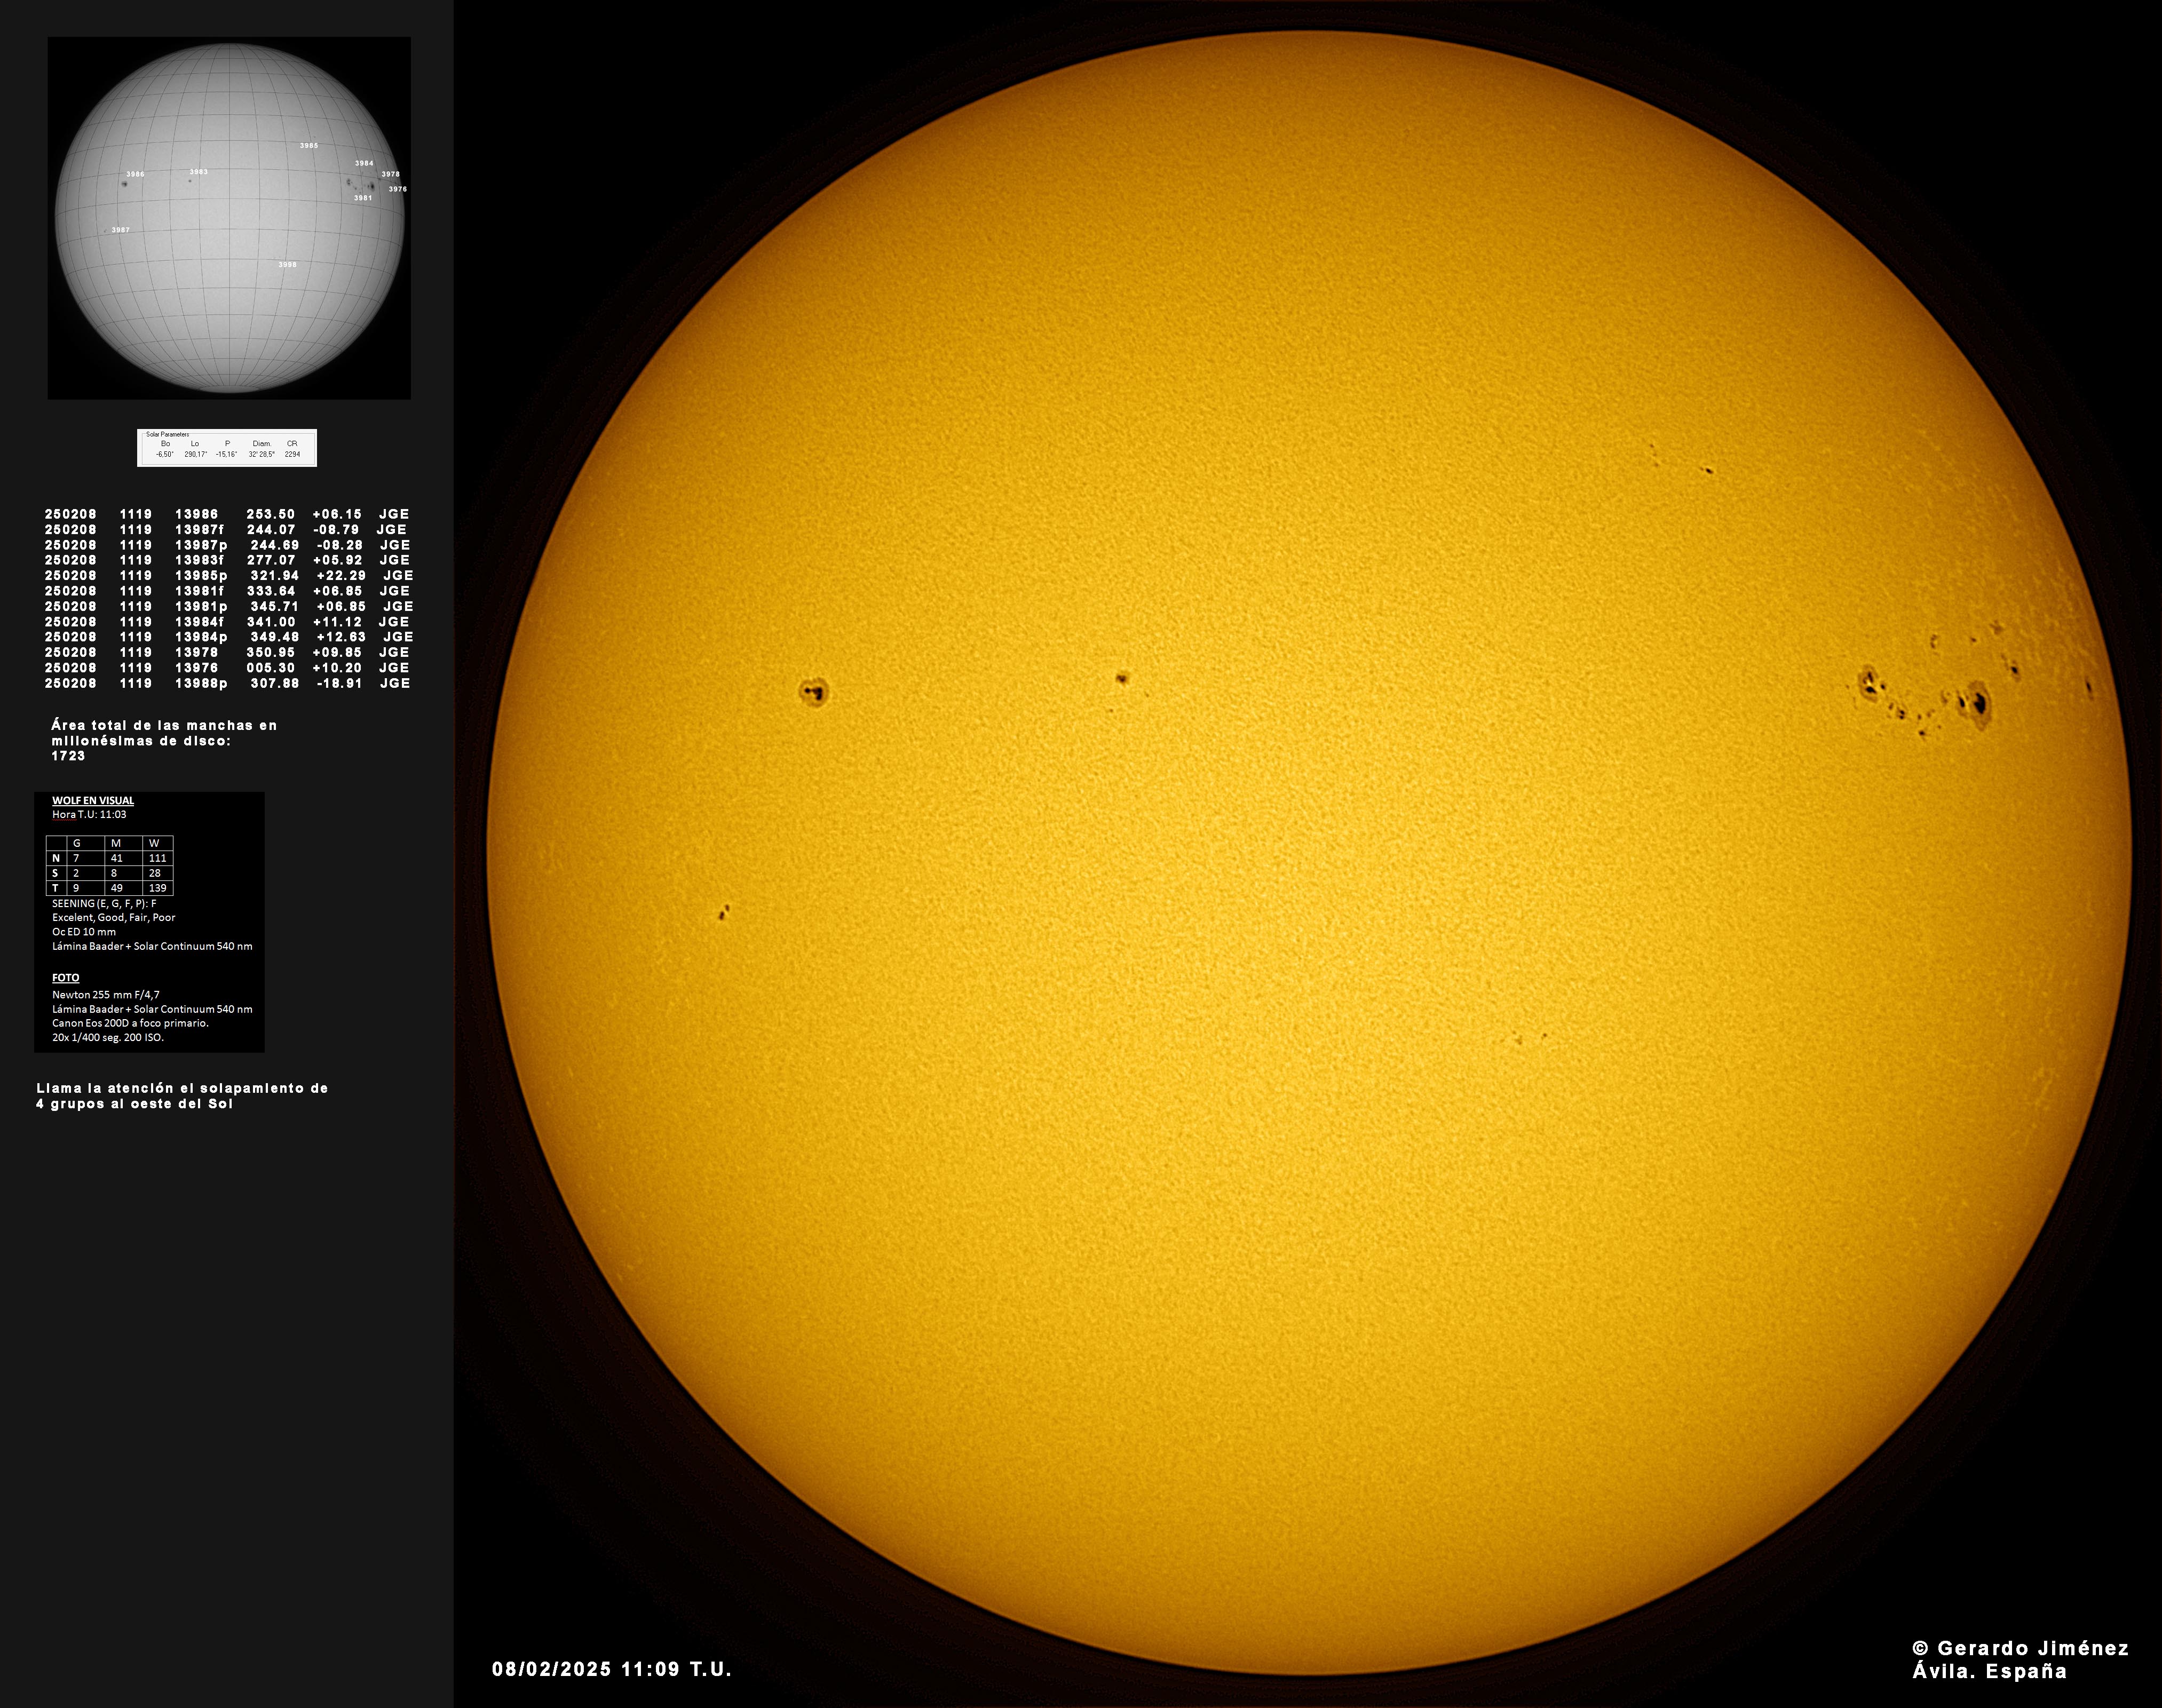Click the grayscale solar grid thumbnail center
The width and height of the screenshot is (2162, 1708).
click(x=229, y=218)
